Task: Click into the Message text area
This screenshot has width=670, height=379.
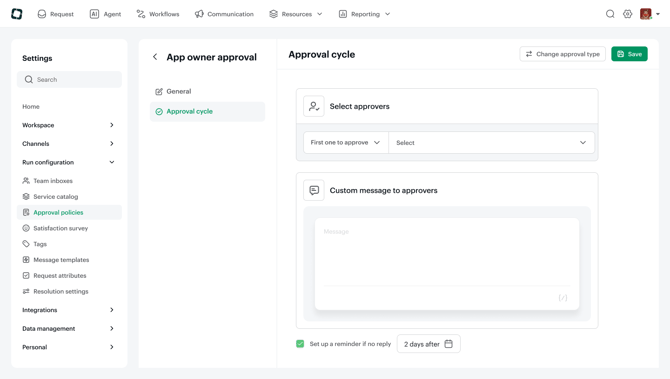Action: pyautogui.click(x=447, y=252)
